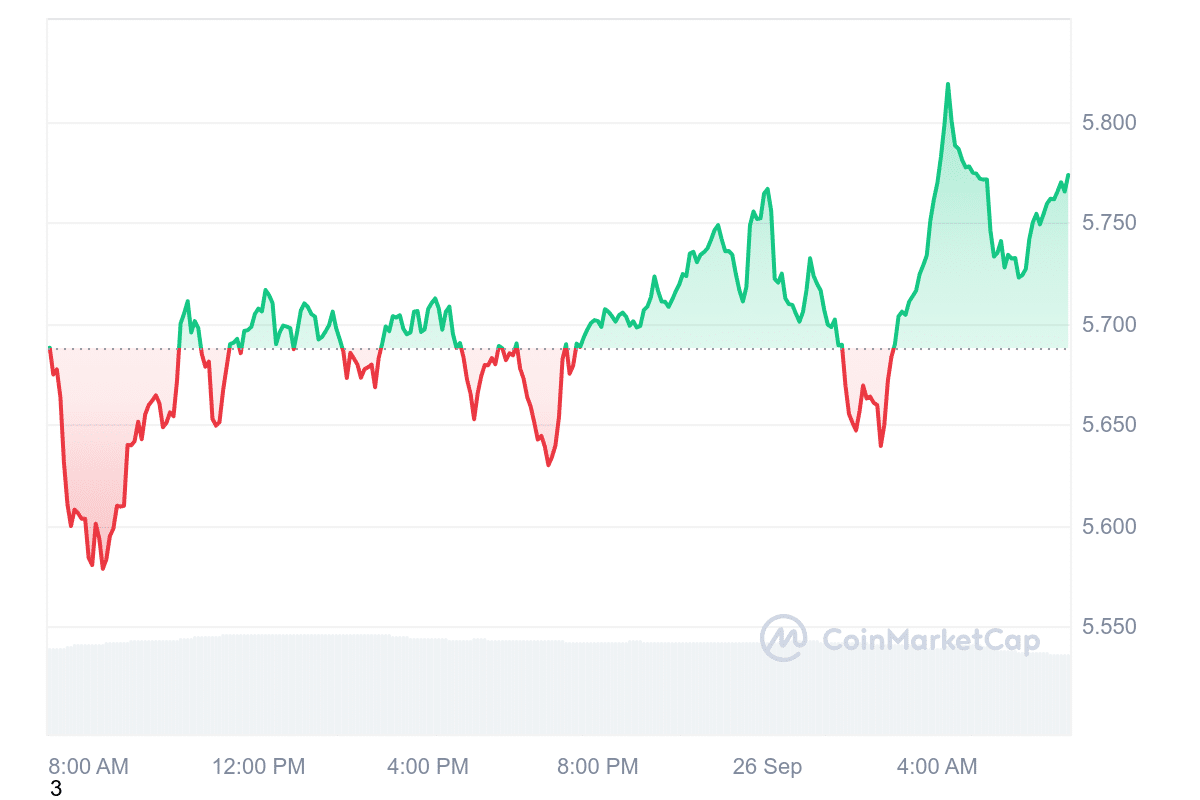
Task: Click the number 3 below the chart
Action: pyautogui.click(x=56, y=789)
